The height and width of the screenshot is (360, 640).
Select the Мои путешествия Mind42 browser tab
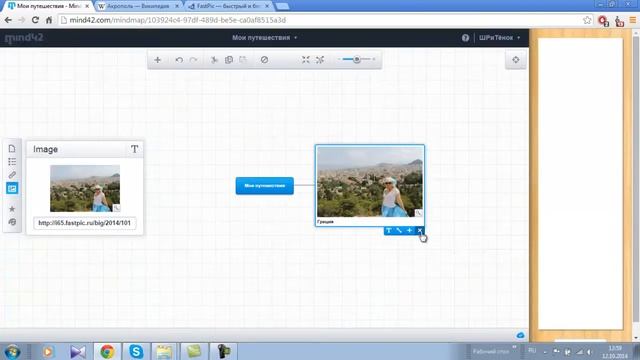tap(48, 6)
